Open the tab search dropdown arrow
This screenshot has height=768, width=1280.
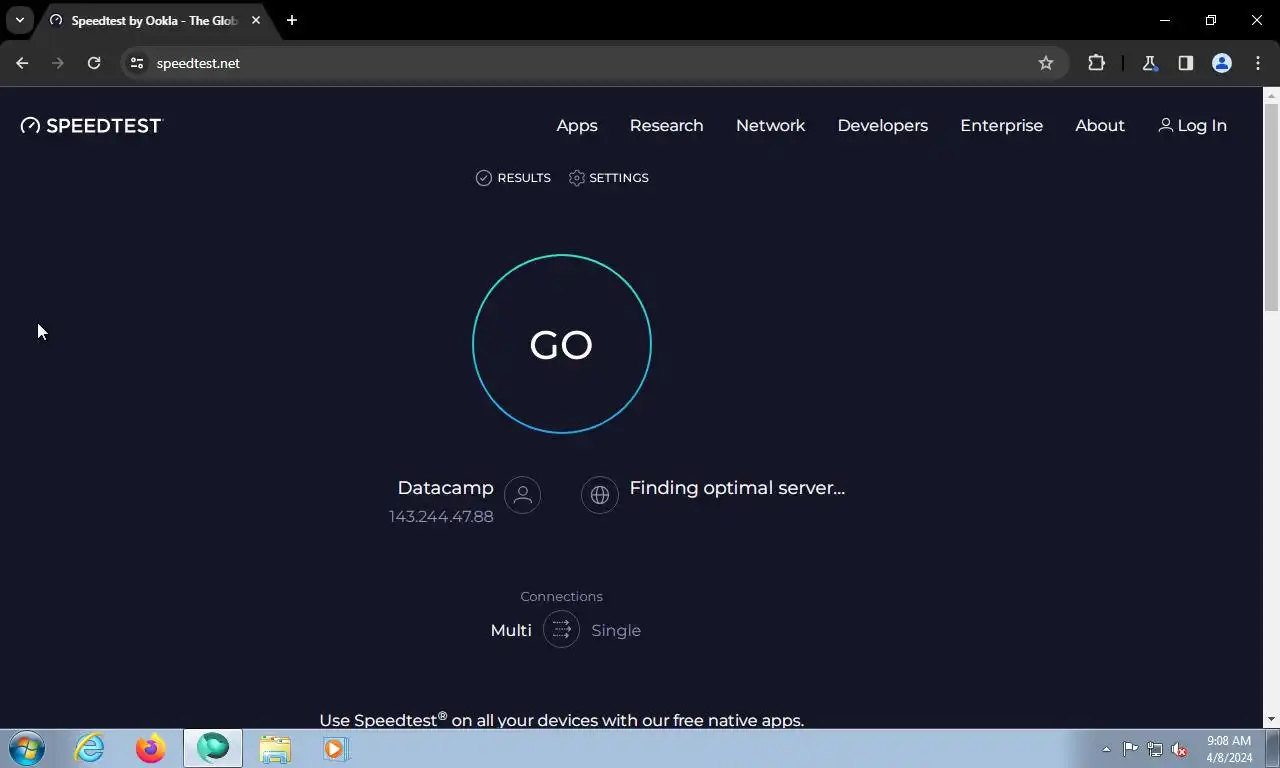pyautogui.click(x=19, y=20)
